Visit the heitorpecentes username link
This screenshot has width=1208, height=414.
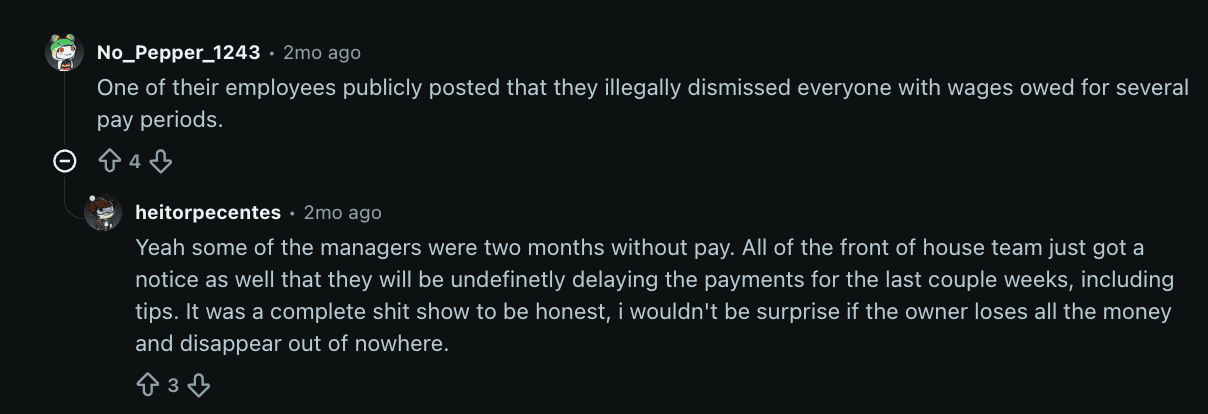coord(208,212)
